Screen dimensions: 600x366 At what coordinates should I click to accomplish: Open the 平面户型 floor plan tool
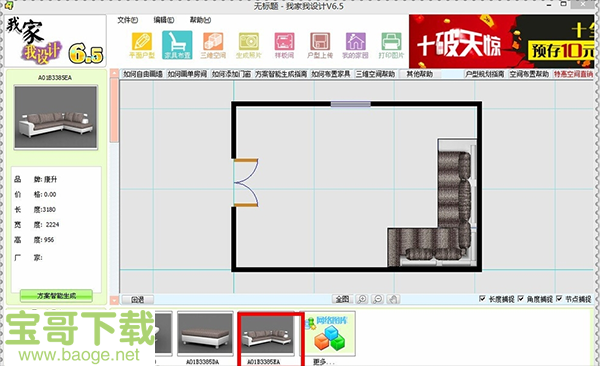click(142, 45)
